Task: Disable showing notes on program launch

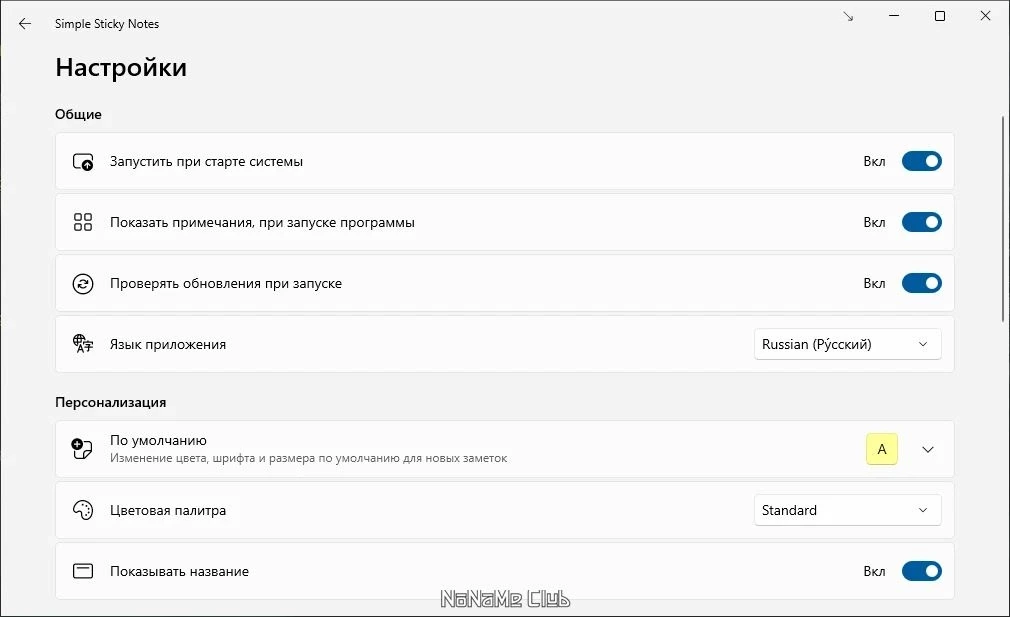Action: pos(921,222)
